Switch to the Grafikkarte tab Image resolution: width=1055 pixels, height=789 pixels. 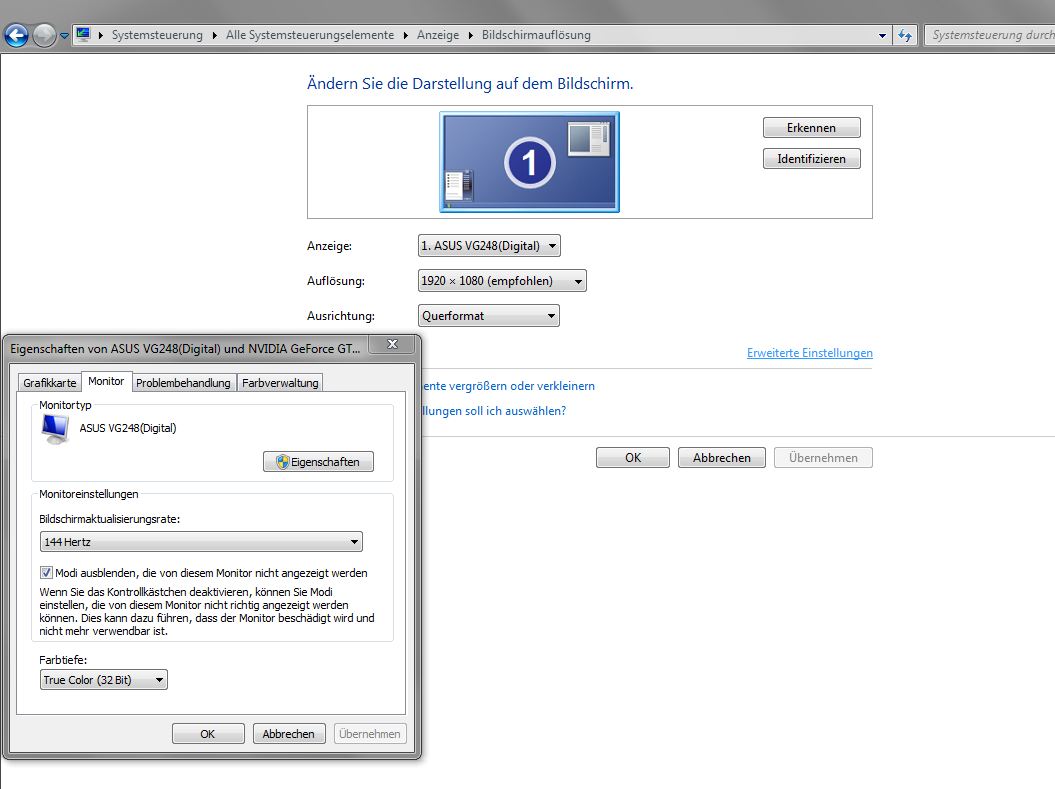pos(50,383)
